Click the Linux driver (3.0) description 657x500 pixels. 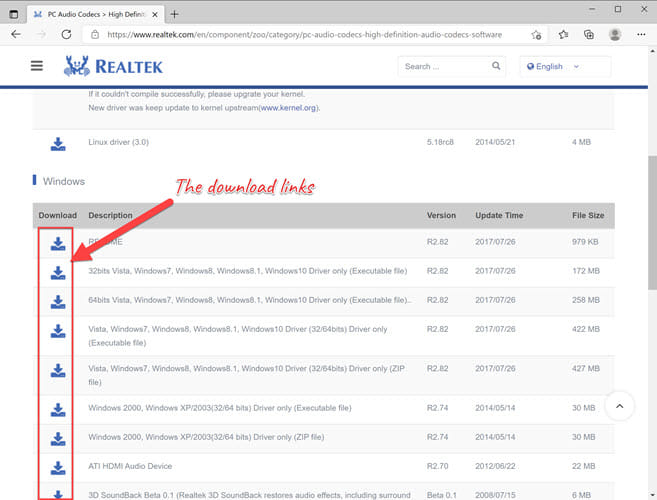119,142
